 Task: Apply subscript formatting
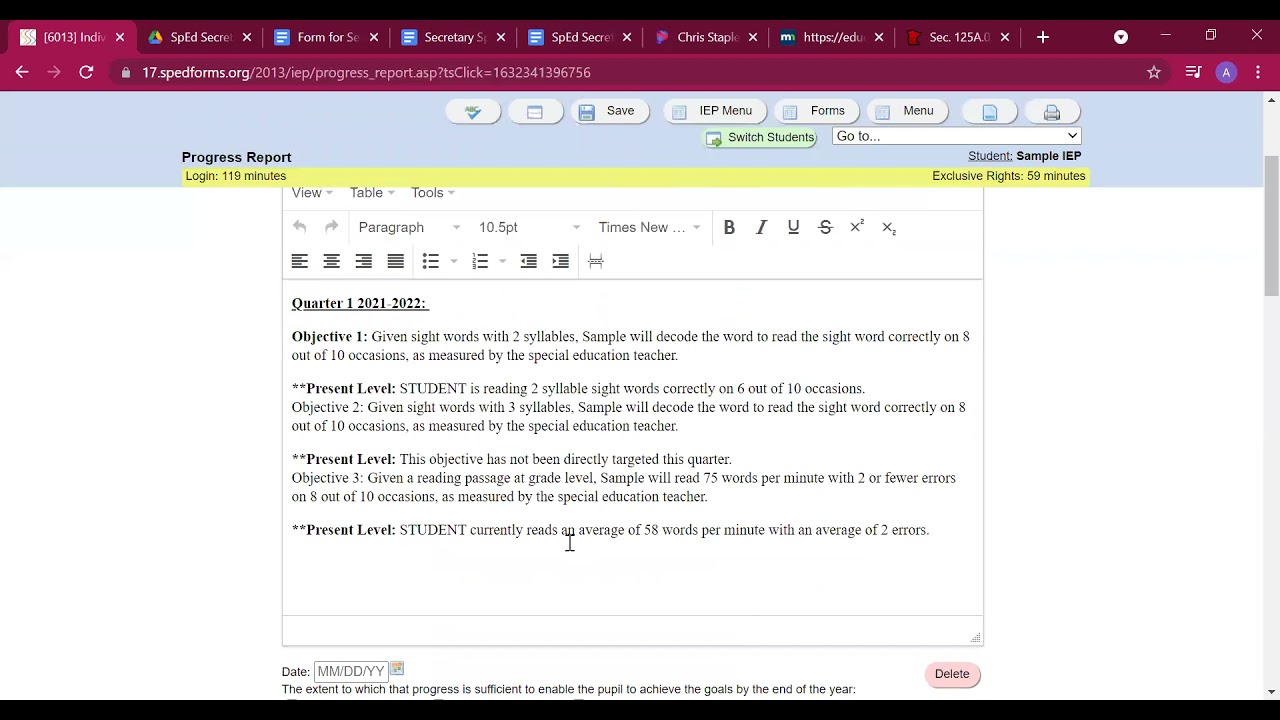pos(889,227)
